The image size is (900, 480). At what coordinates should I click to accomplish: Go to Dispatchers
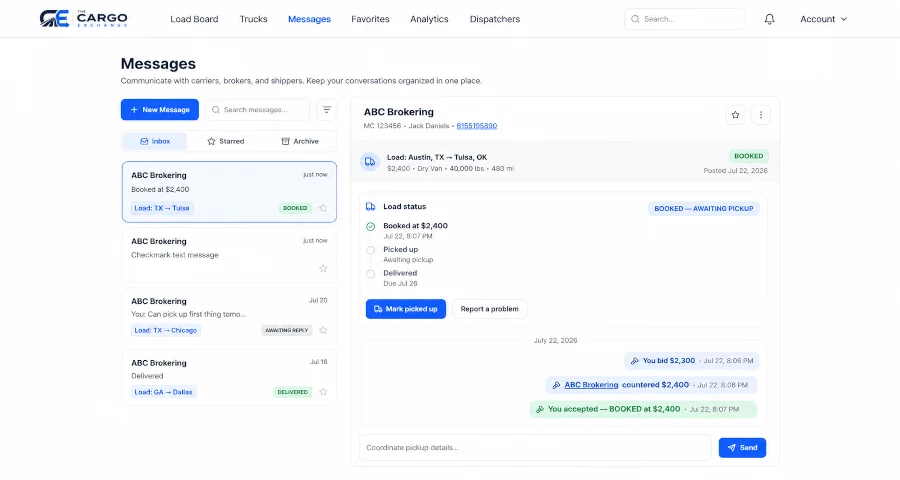pos(495,19)
